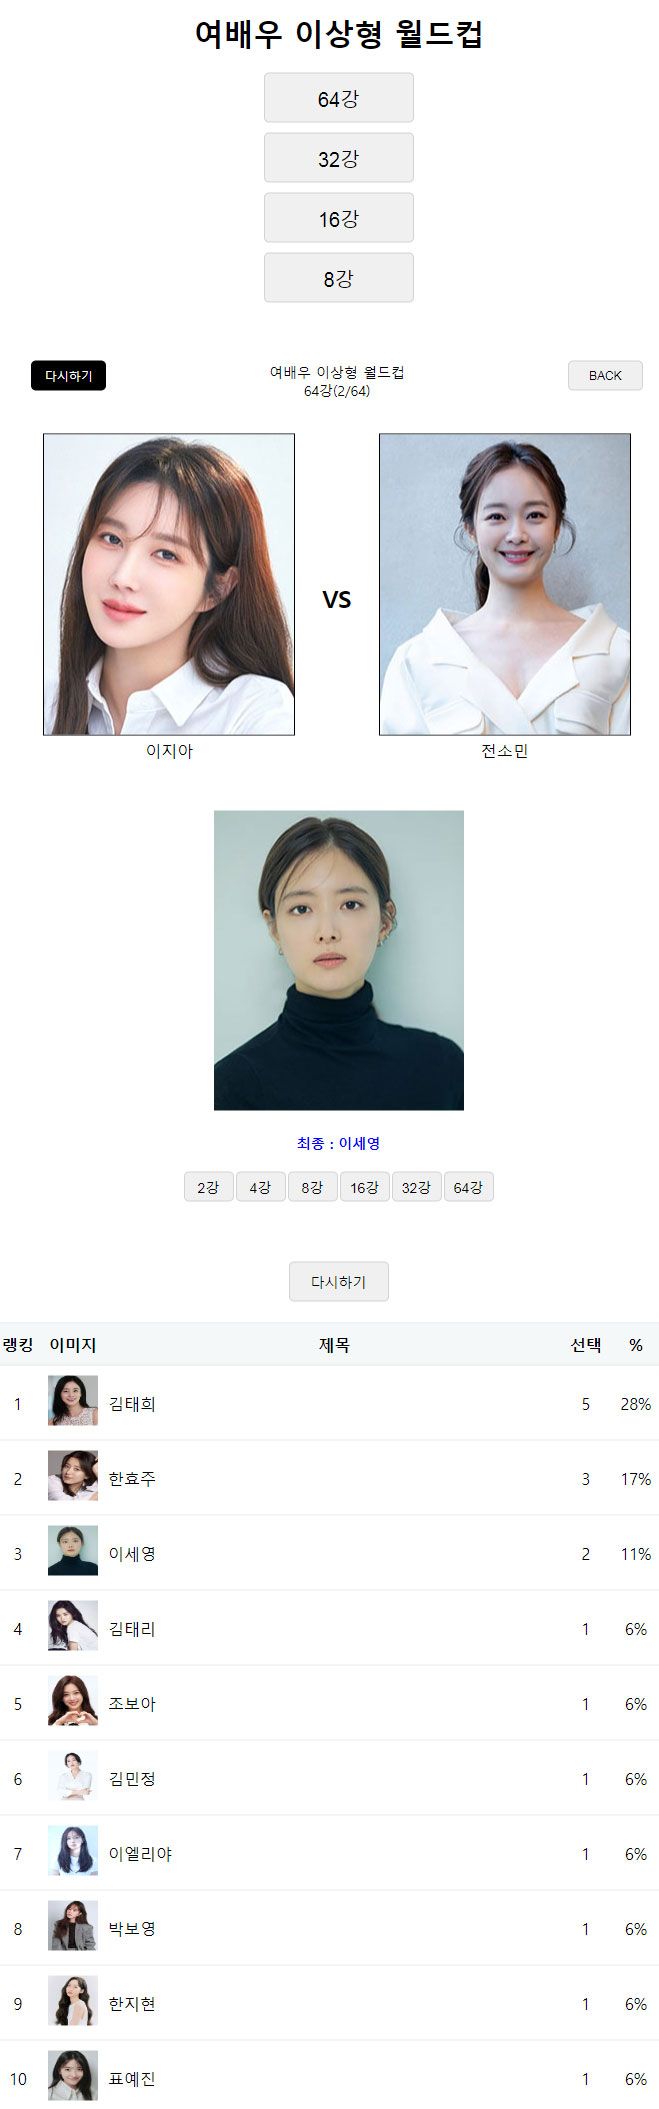Open the 8강 results tab under winner
The width and height of the screenshot is (659, 2109).
[x=312, y=1187]
